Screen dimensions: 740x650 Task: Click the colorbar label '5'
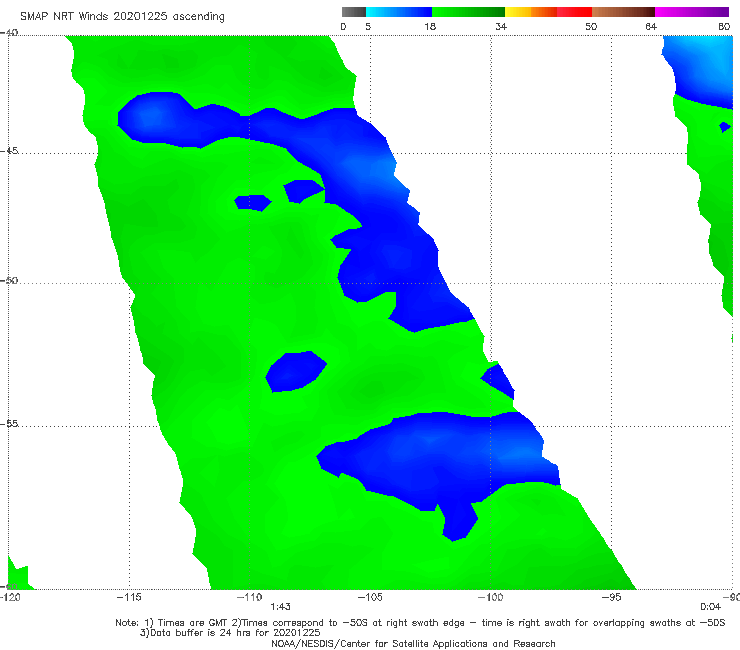(368, 26)
